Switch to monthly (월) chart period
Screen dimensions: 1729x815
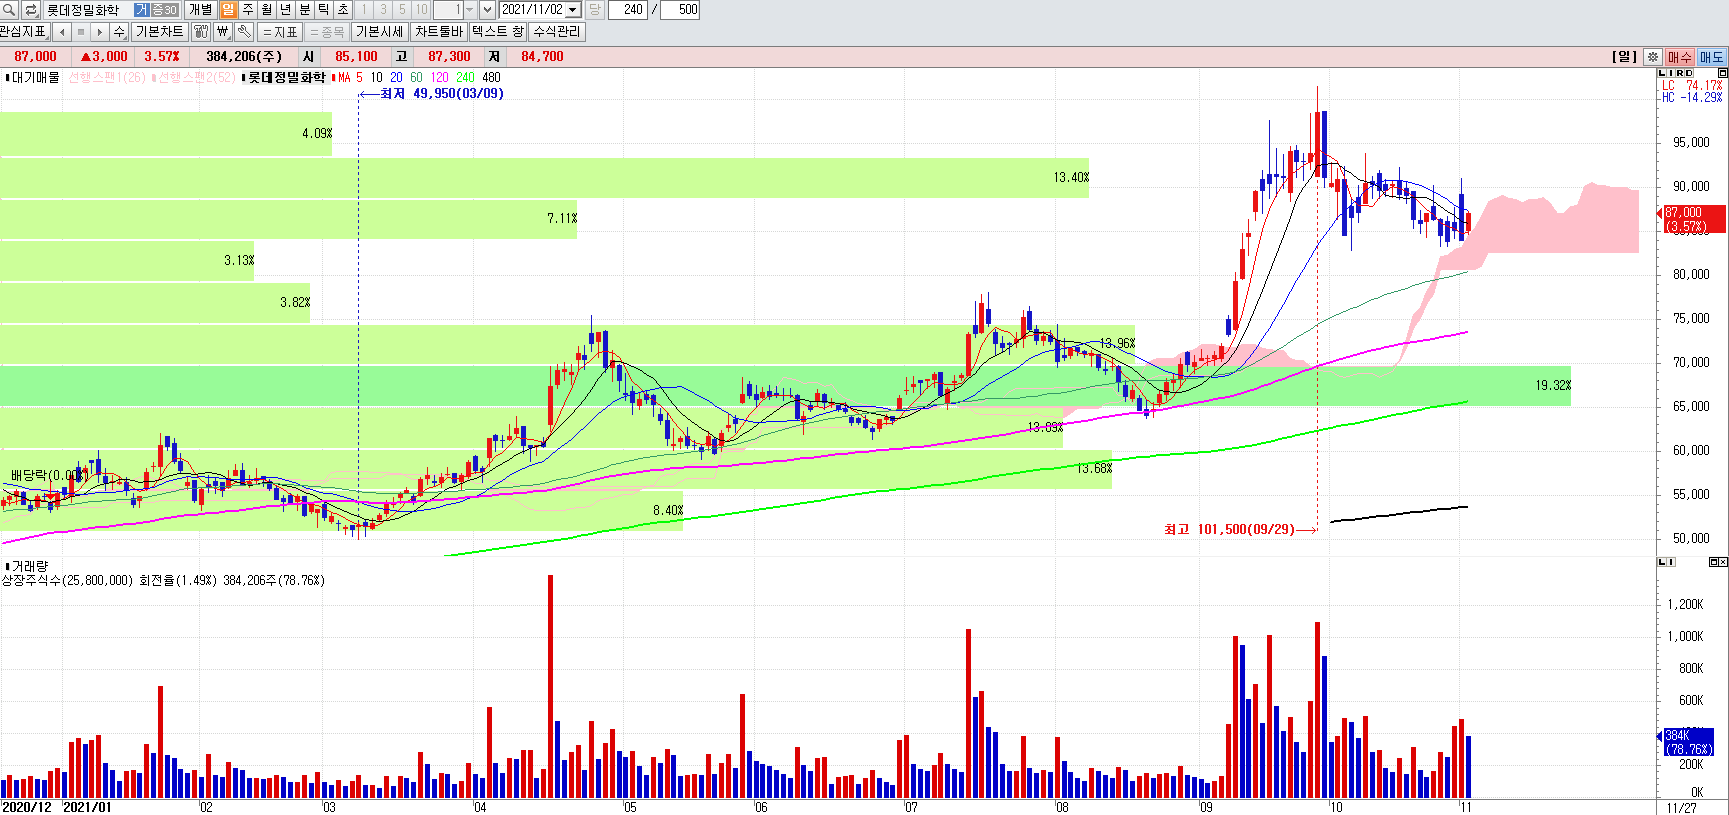click(267, 10)
